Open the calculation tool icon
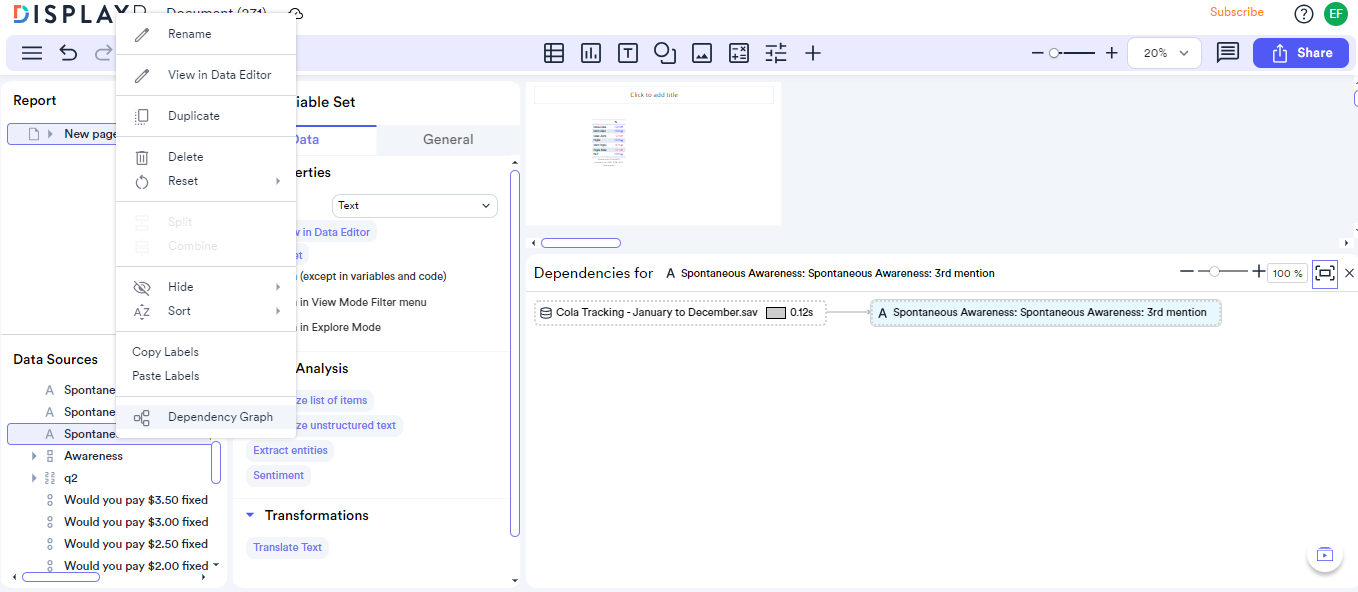The height and width of the screenshot is (592, 1358). coord(739,53)
